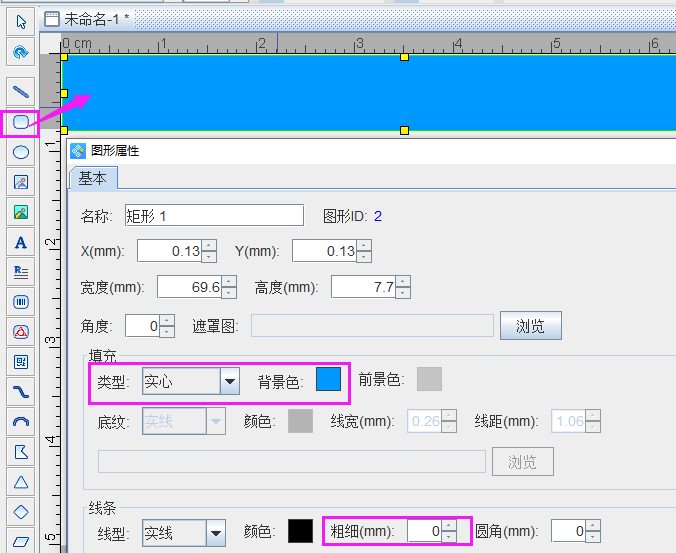Click the 图形属性 dialog title
Viewport: 676px width, 553px height.
tap(115, 151)
